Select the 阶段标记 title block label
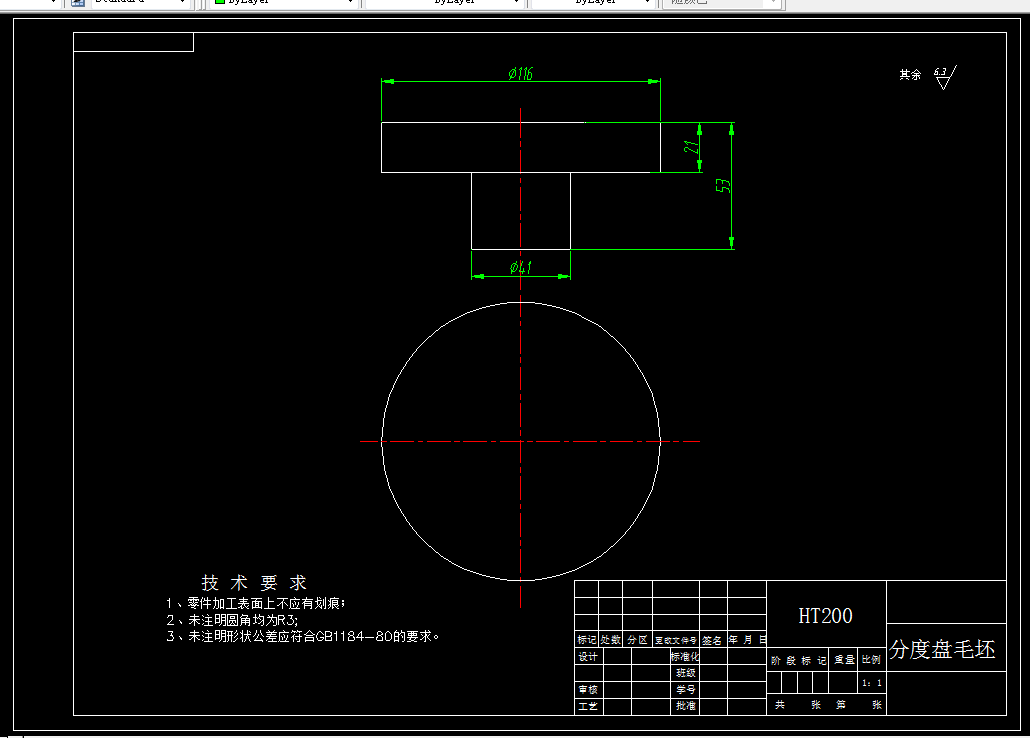The image size is (1030, 738). tap(798, 660)
